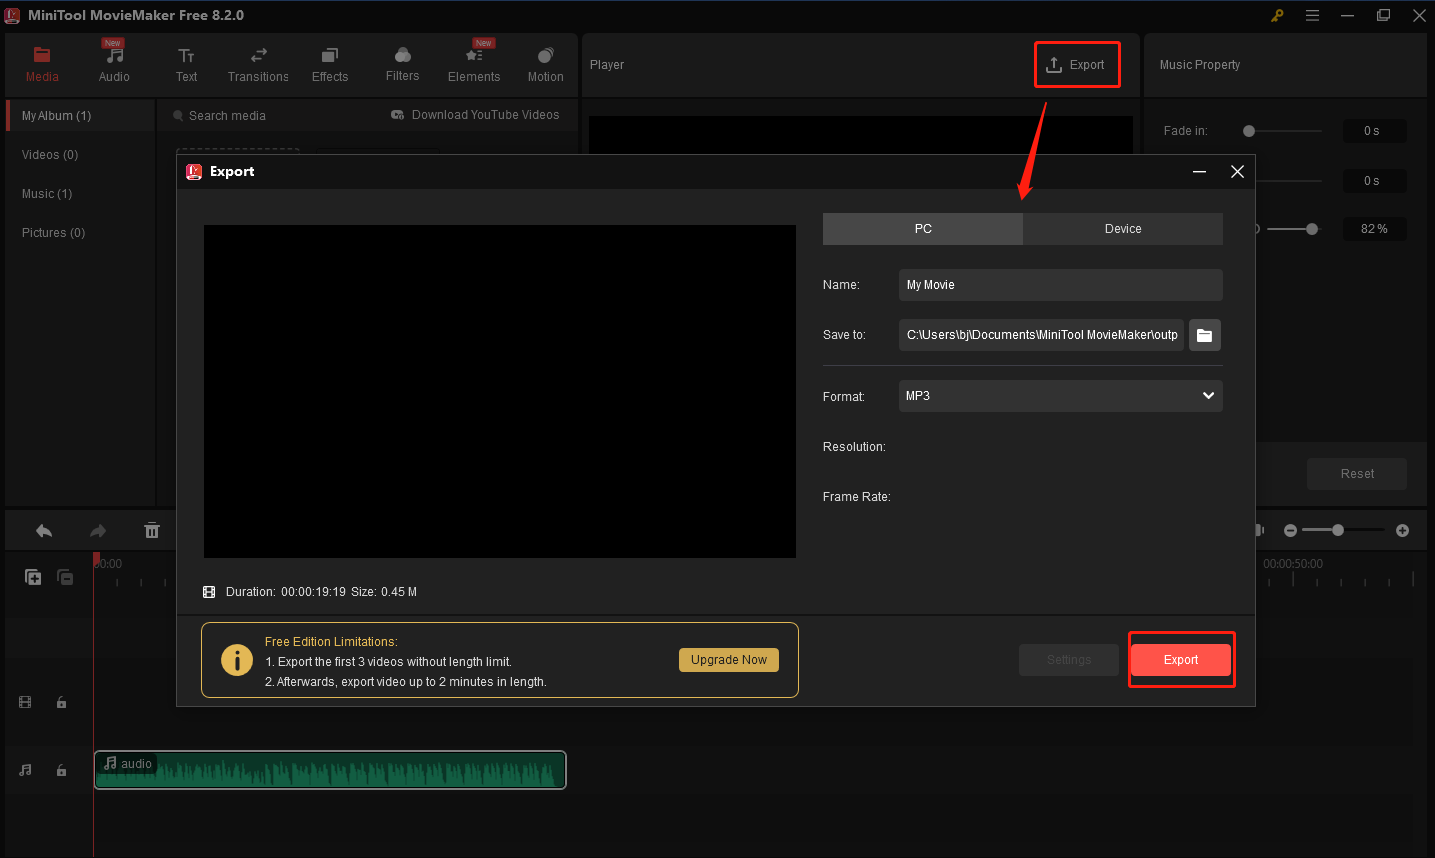Click the film strip duration icon
Image resolution: width=1435 pixels, height=858 pixels.
[x=209, y=592]
